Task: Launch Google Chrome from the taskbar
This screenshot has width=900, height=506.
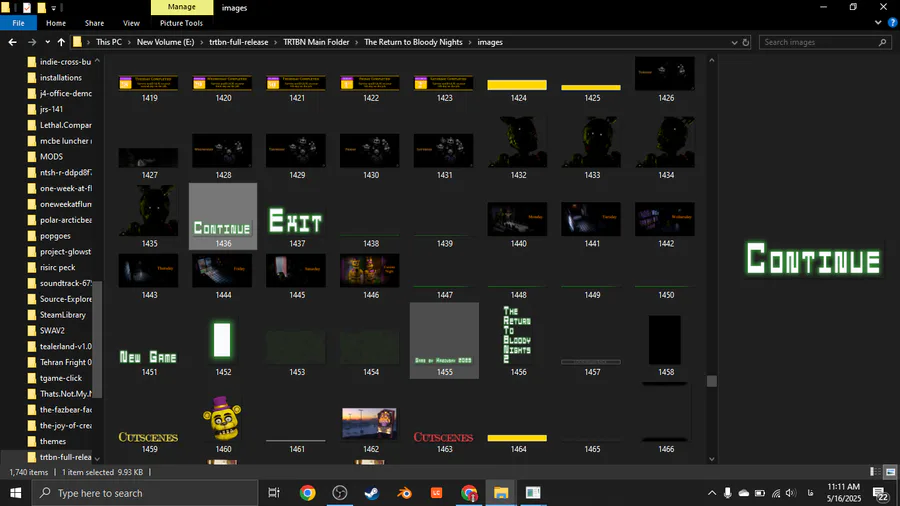Action: click(308, 493)
